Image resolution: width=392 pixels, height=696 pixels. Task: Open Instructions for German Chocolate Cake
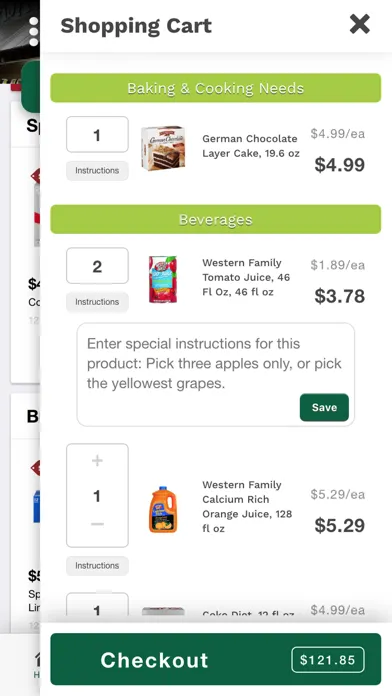[x=97, y=170]
